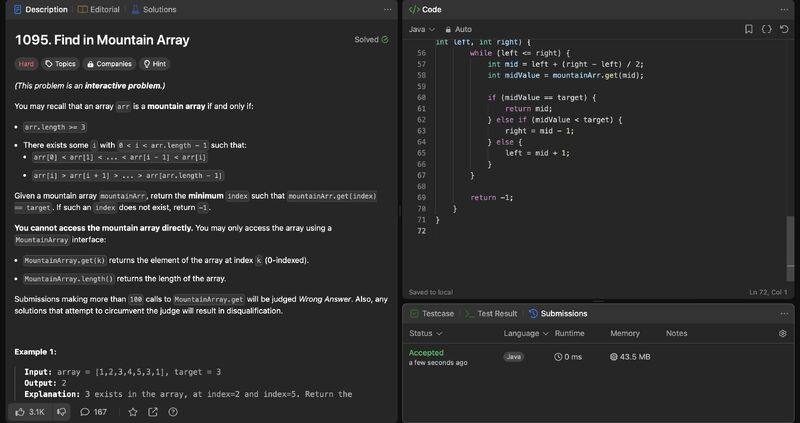Reveal the Hint
The image size is (800, 423).
(155, 64)
